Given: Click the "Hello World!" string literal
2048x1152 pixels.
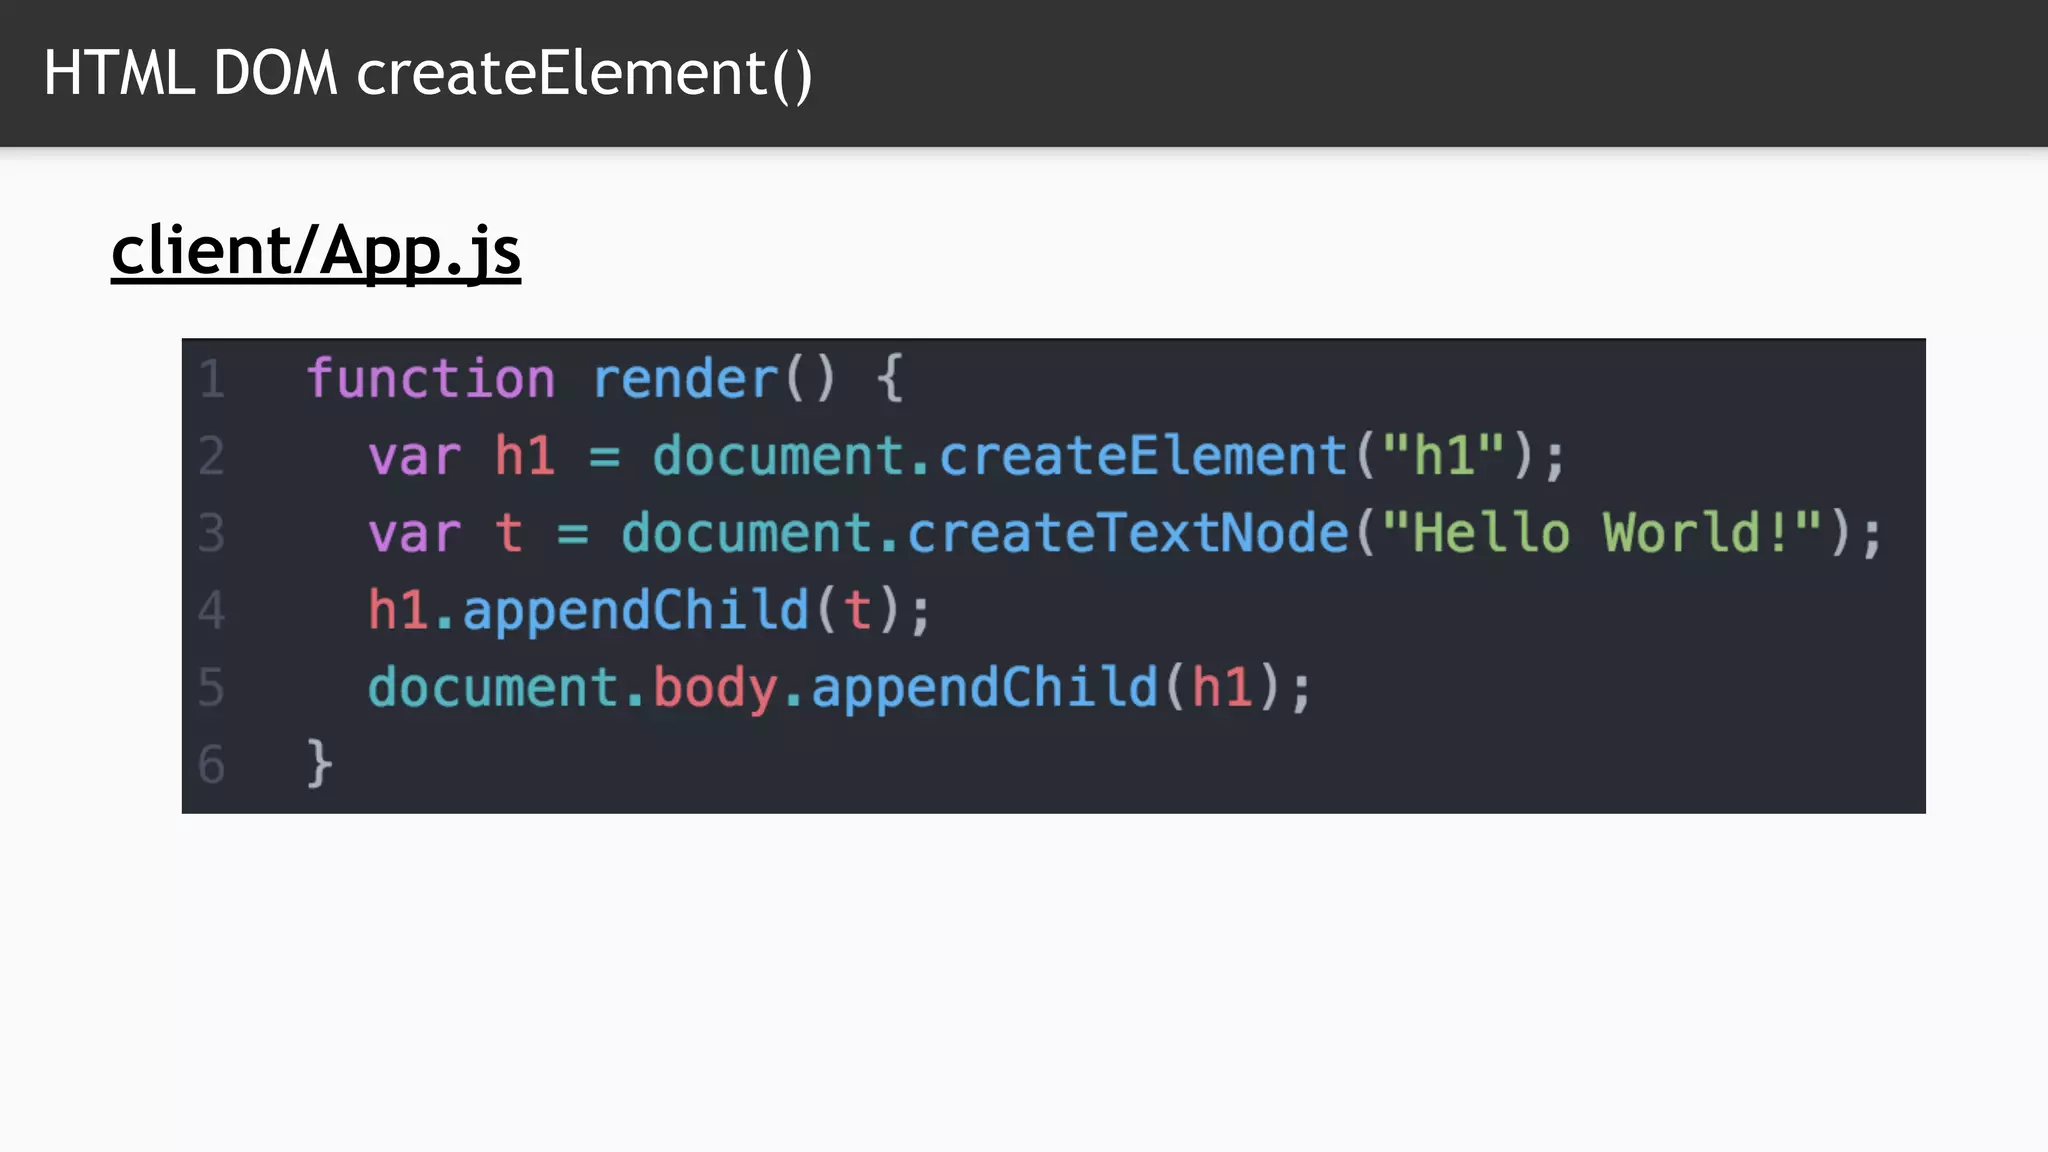Looking at the screenshot, I should click(1602, 532).
